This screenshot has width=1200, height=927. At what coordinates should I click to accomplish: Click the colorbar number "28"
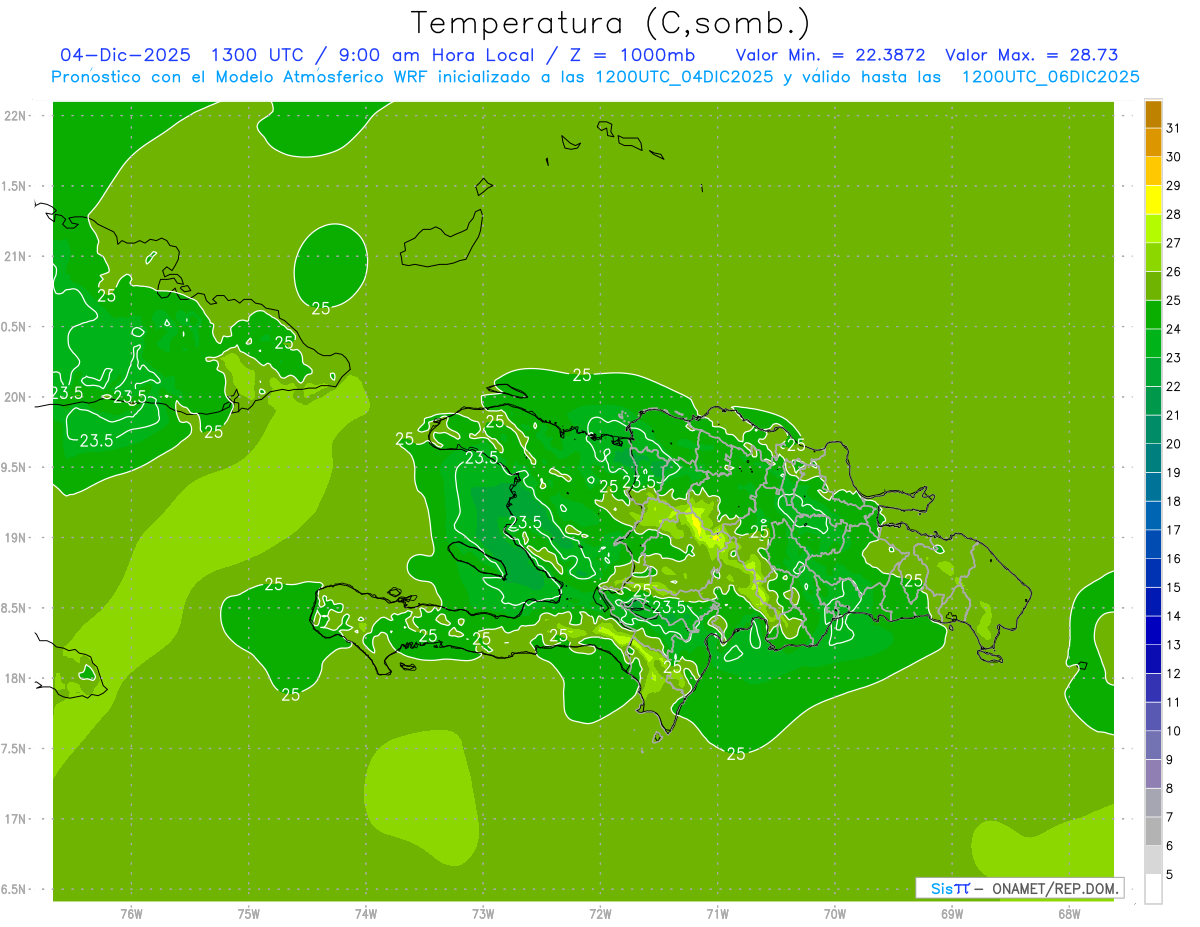[x=1174, y=214]
